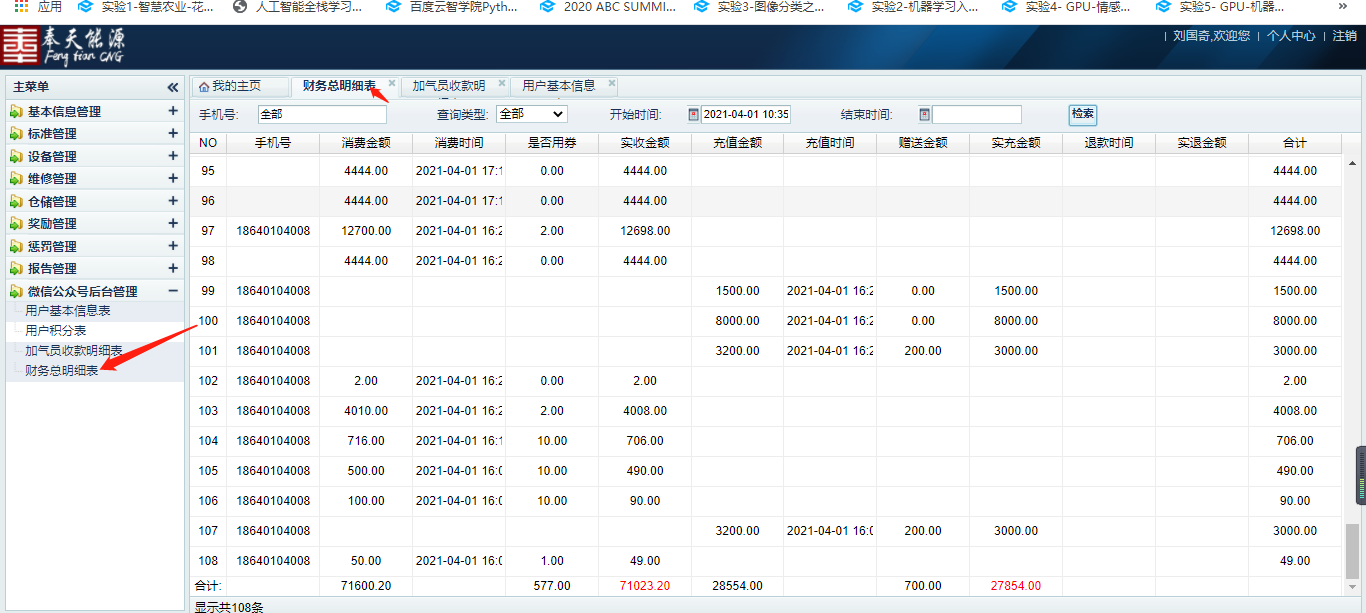Open the end time calendar picker
This screenshot has width=1366, height=613.
925,115
